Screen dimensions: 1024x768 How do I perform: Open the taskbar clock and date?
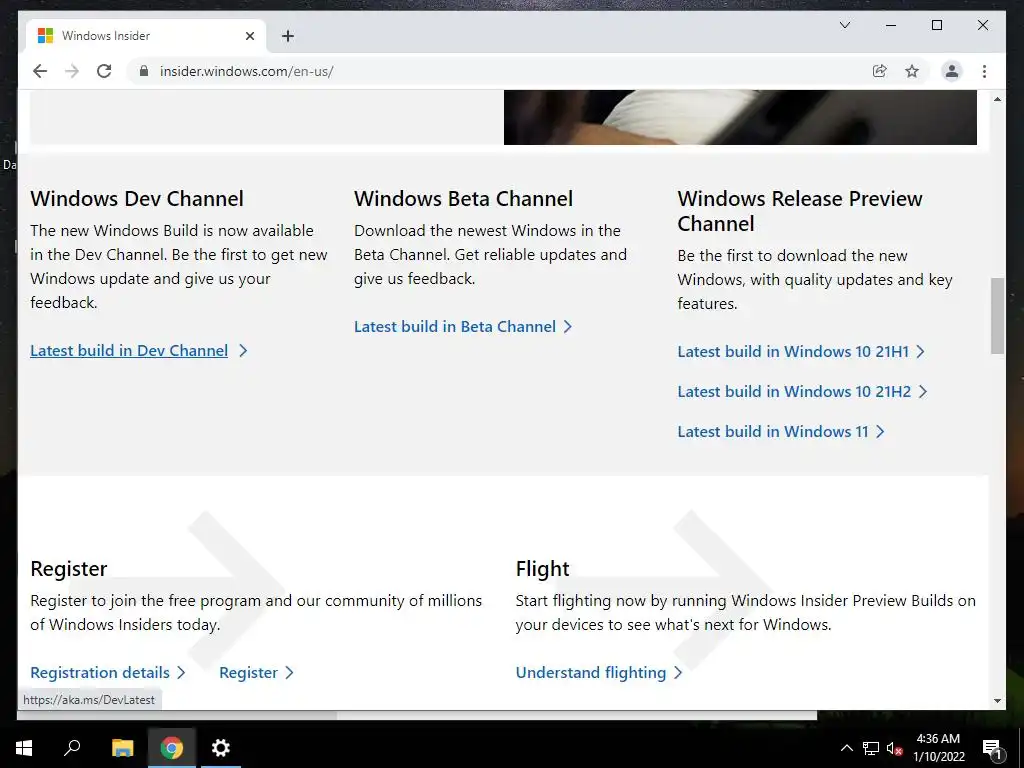pos(938,748)
